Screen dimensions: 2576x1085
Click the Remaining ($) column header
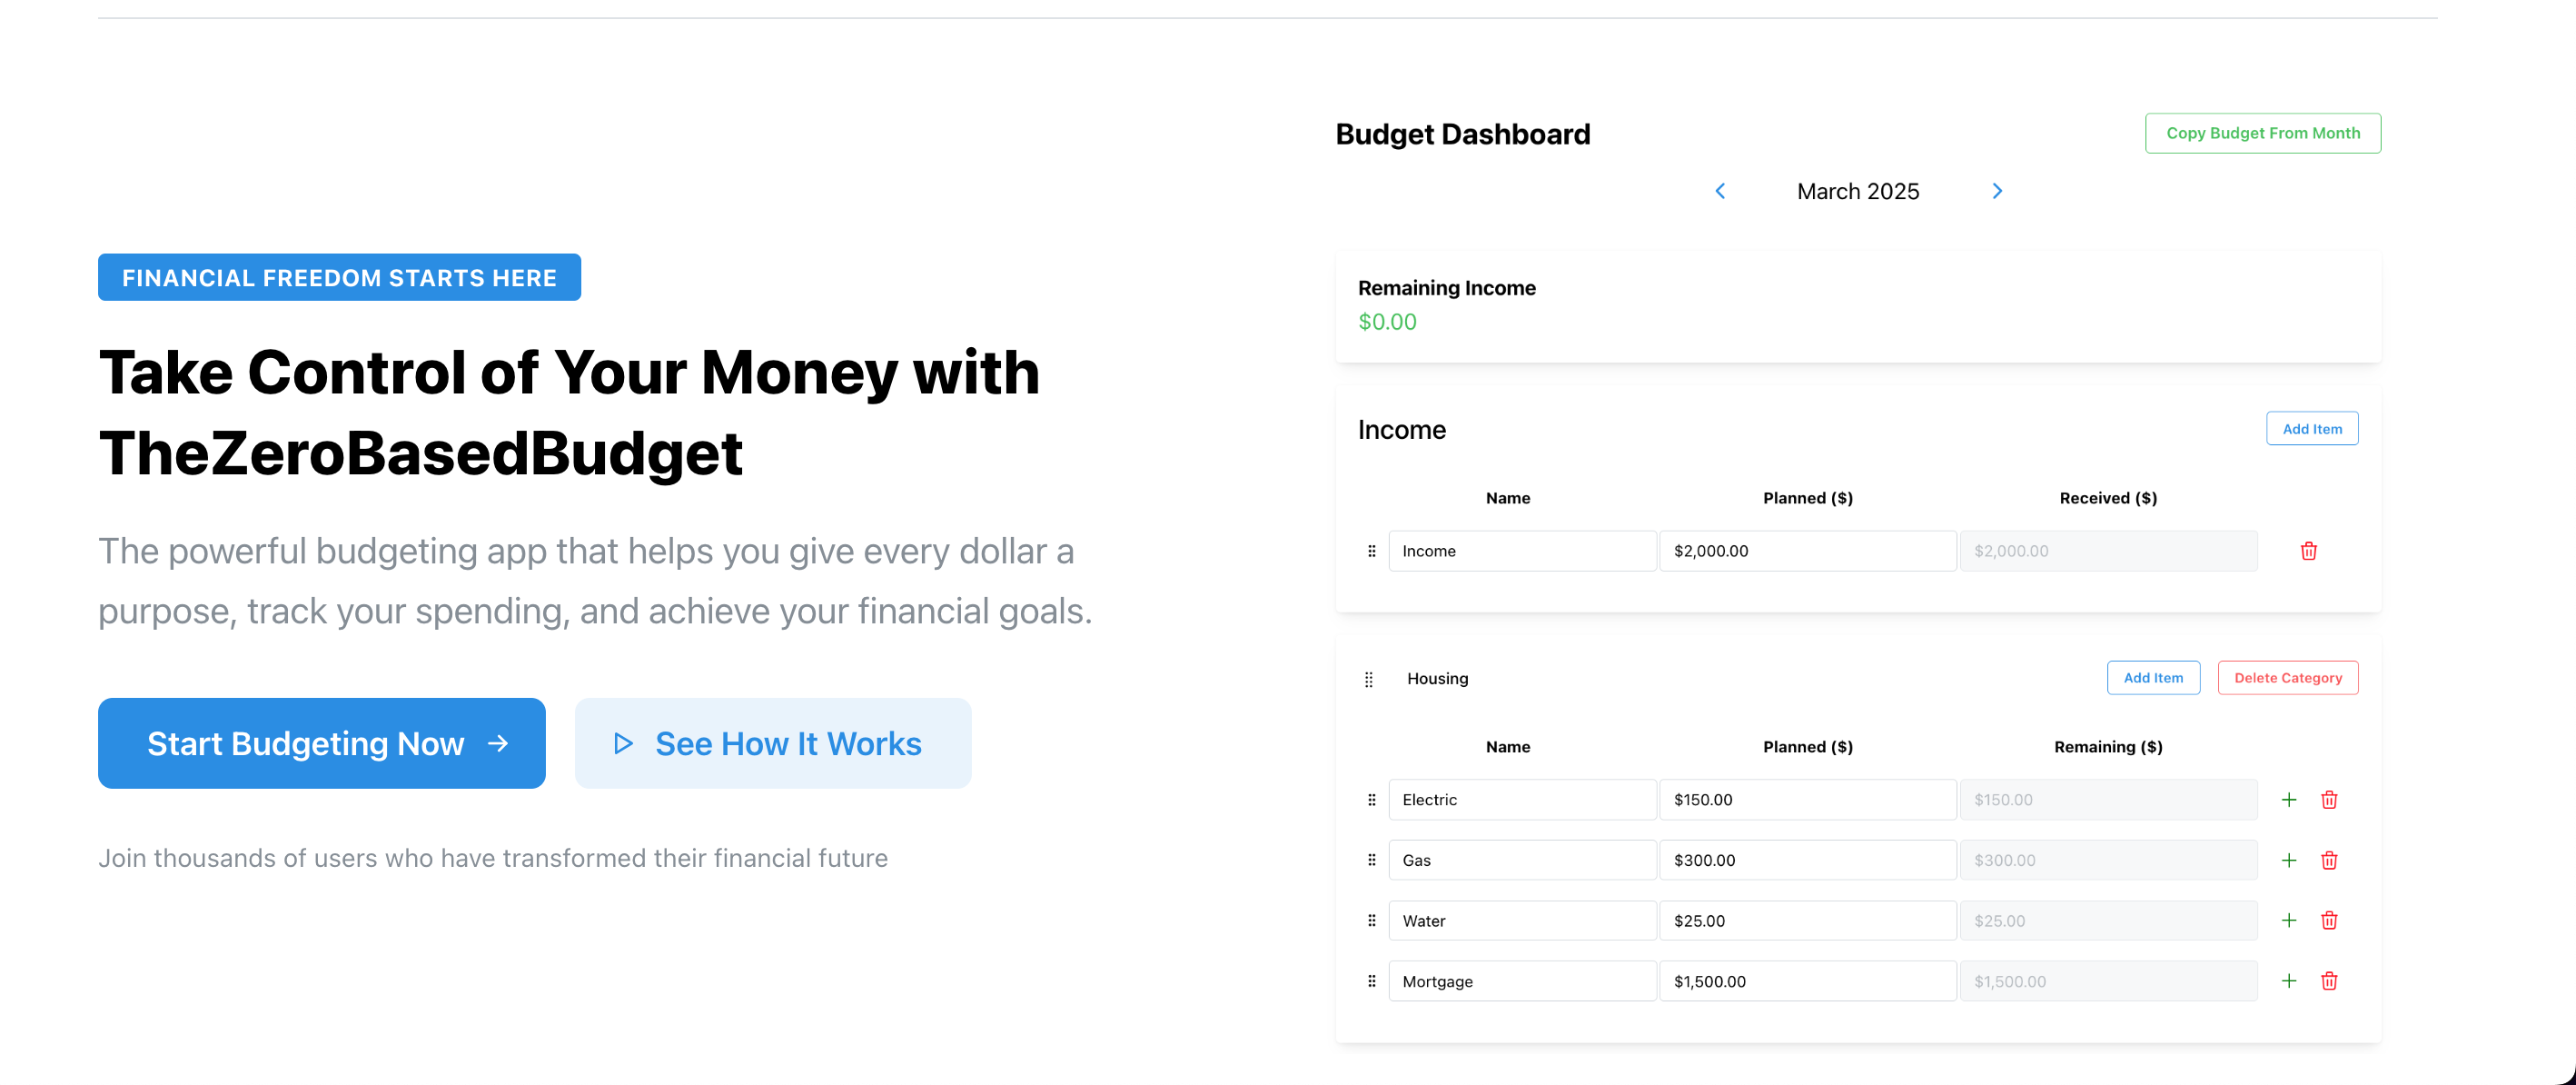click(2108, 747)
